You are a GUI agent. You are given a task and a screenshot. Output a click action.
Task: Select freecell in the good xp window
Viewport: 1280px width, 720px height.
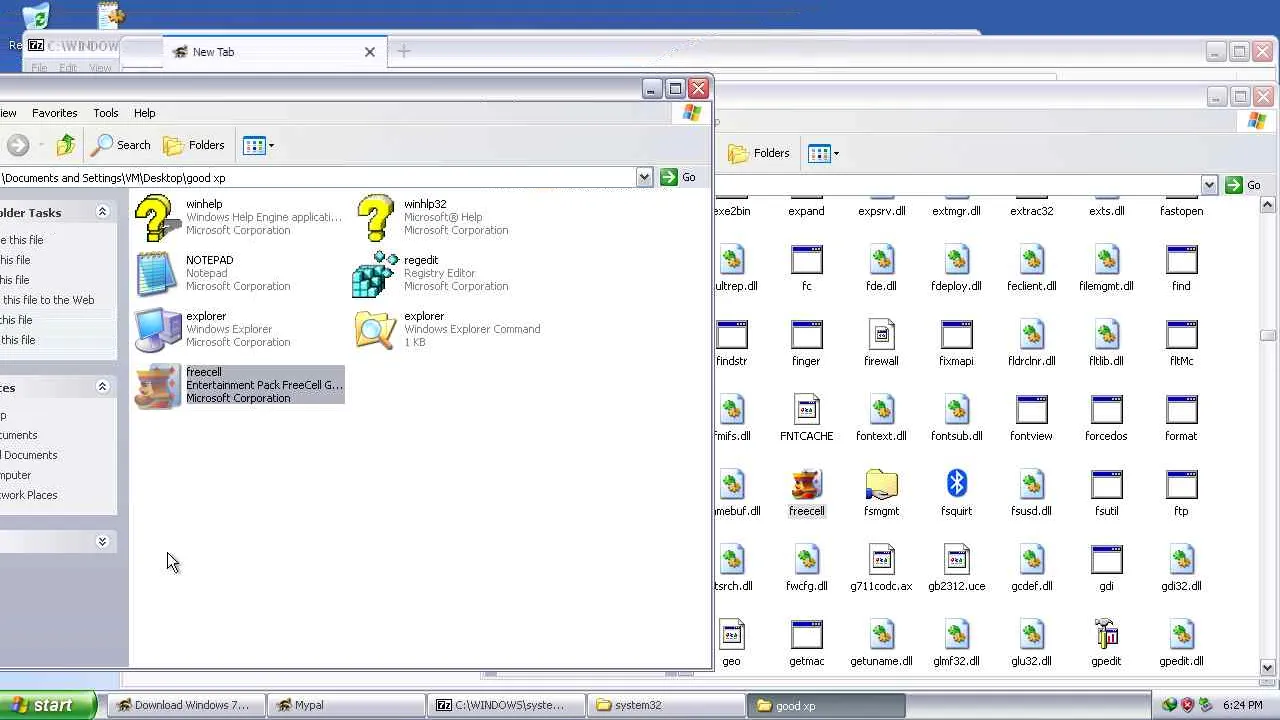pos(239,385)
